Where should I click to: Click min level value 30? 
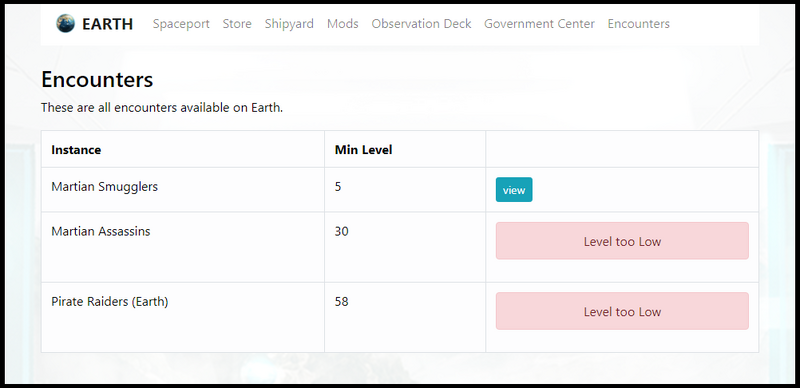tap(341, 232)
